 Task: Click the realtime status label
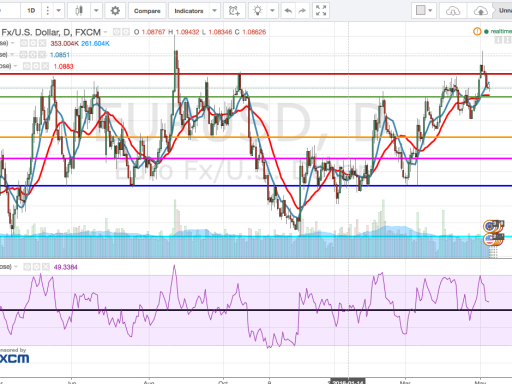pyautogui.click(x=501, y=31)
